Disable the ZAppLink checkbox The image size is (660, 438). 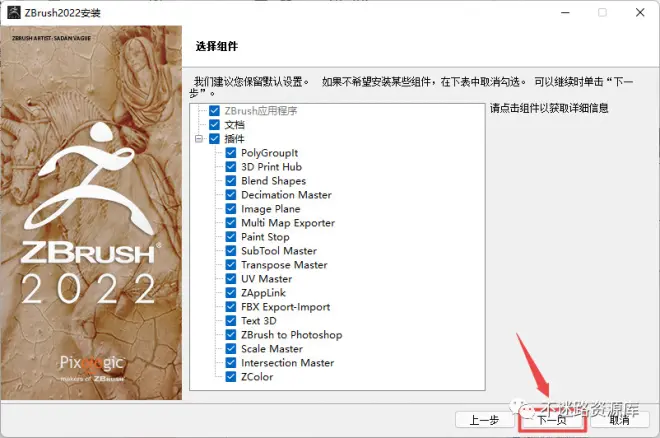[x=231, y=292]
